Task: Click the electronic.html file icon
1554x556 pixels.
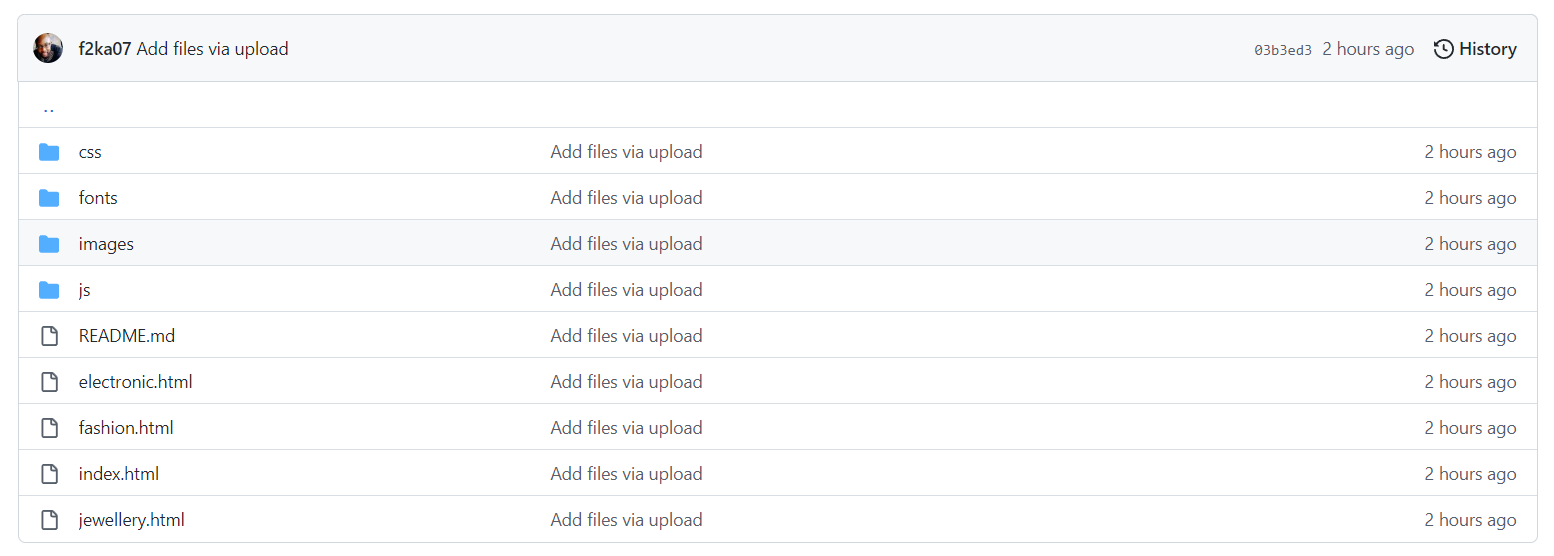Action: tap(49, 382)
